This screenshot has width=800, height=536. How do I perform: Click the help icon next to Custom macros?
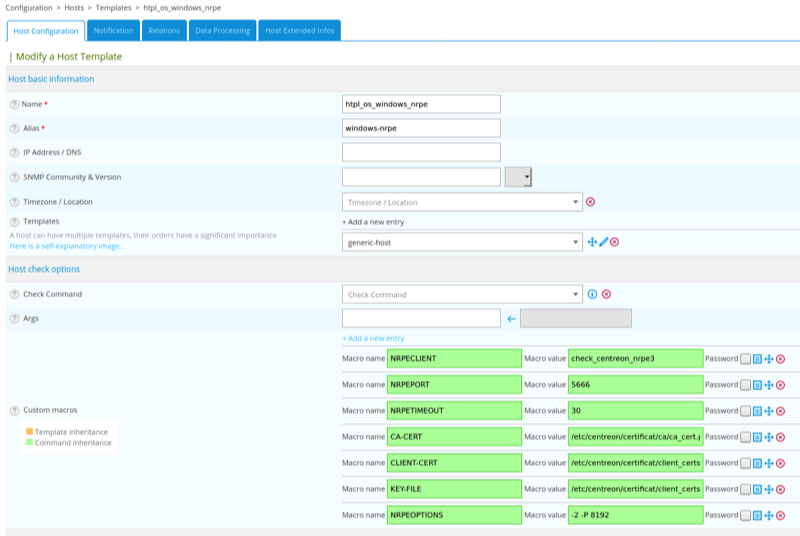pos(14,411)
